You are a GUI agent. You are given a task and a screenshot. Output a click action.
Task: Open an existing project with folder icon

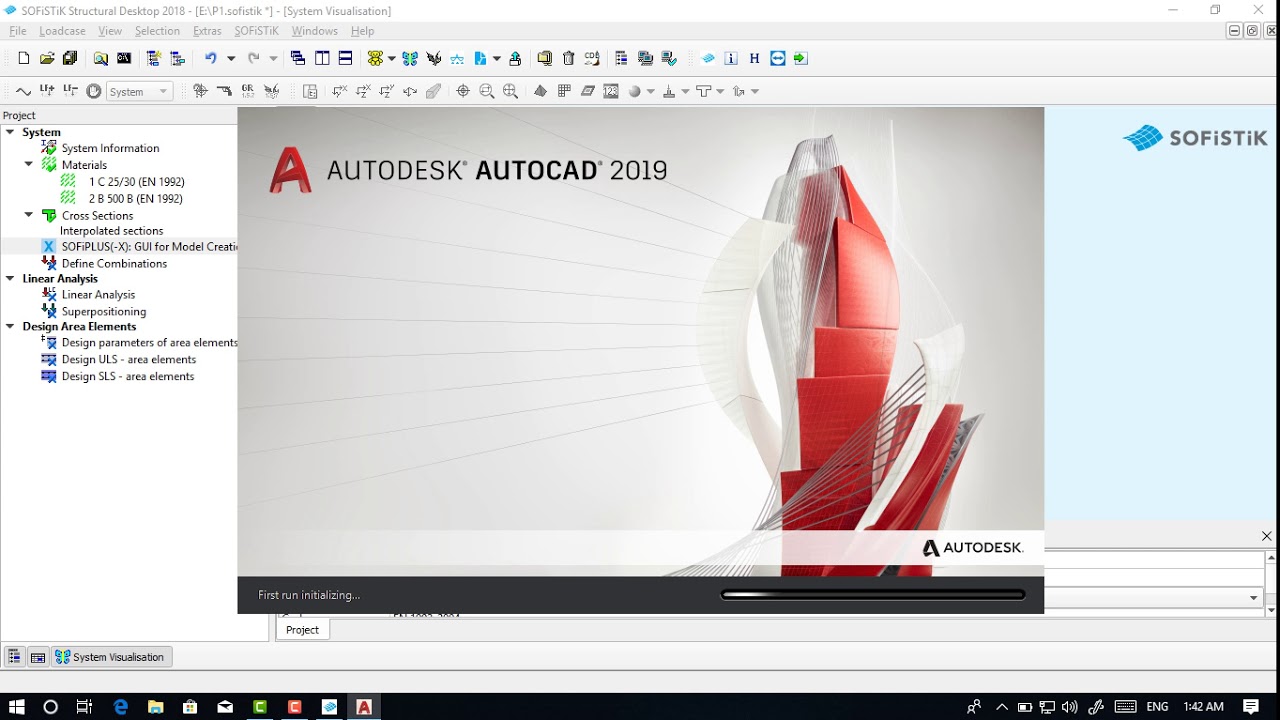[x=47, y=58]
